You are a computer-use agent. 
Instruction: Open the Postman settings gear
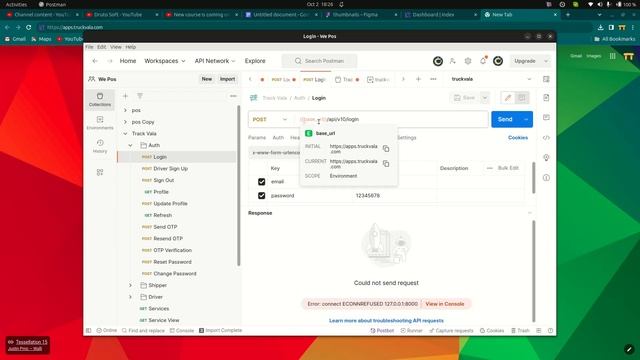coord(468,61)
